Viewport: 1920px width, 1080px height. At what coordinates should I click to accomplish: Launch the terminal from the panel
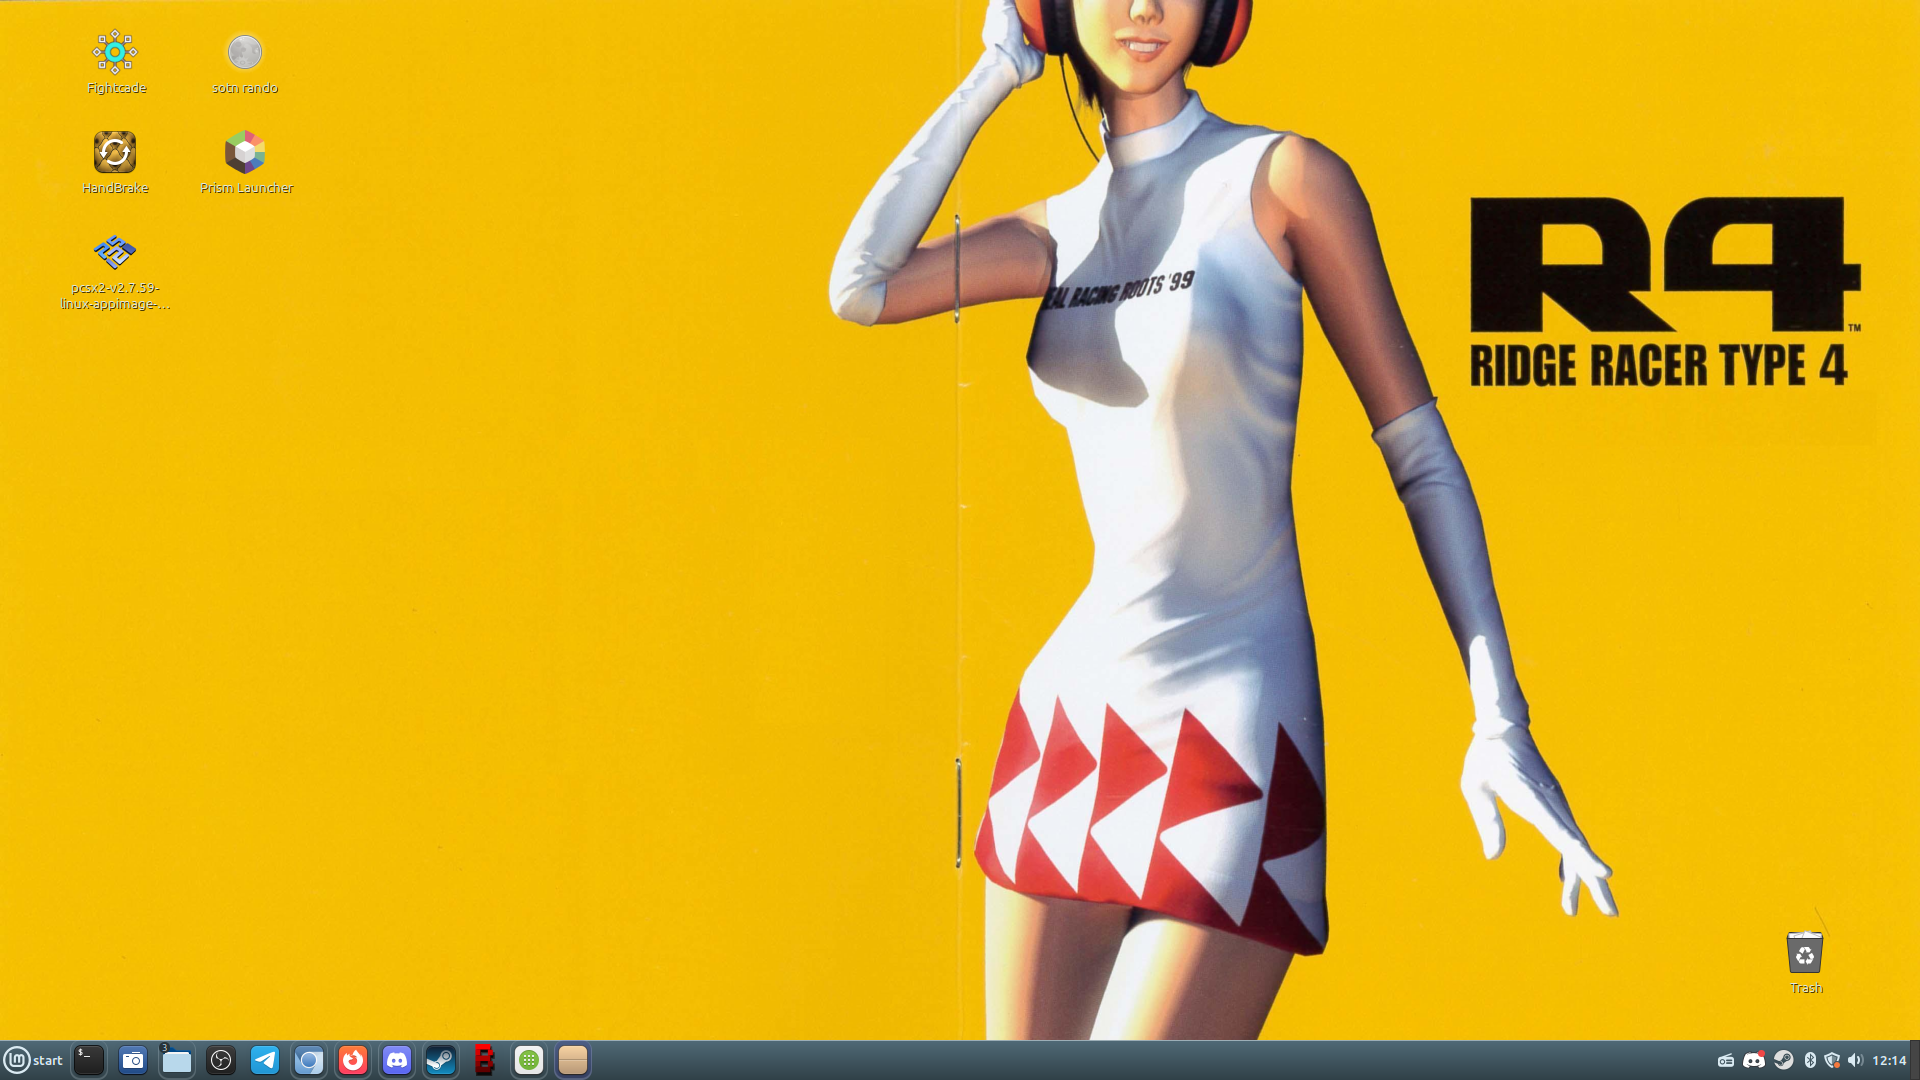pyautogui.click(x=89, y=1060)
